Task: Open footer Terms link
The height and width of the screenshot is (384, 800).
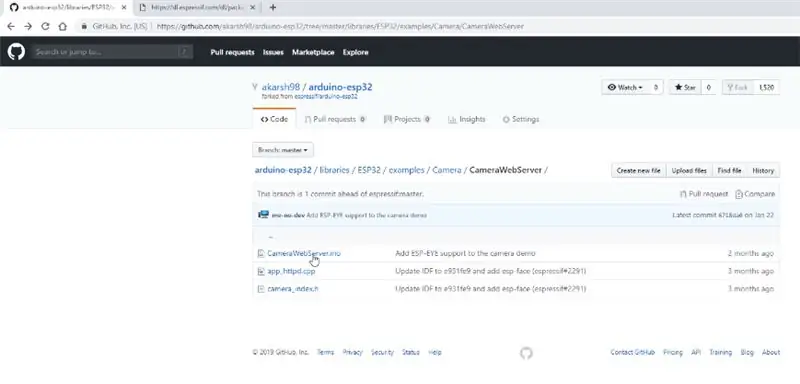Action: (326, 352)
